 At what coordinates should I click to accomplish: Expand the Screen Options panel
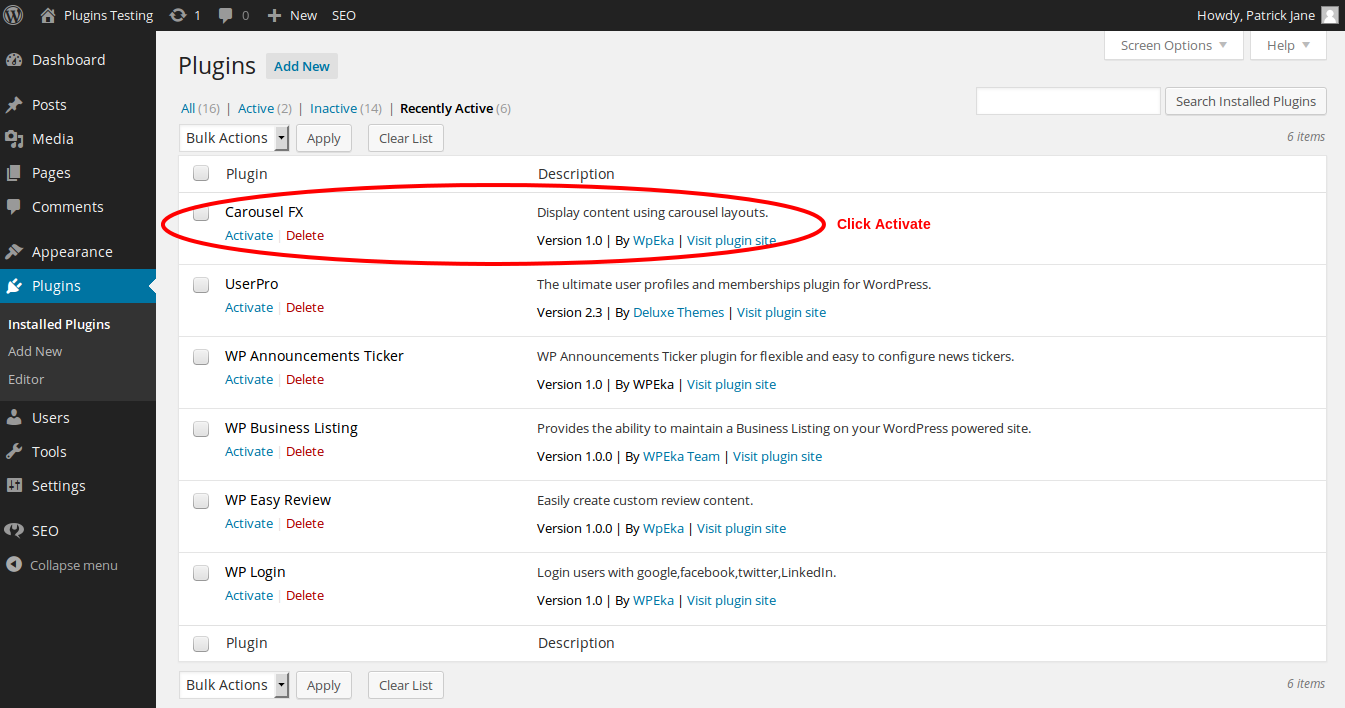tap(1172, 45)
